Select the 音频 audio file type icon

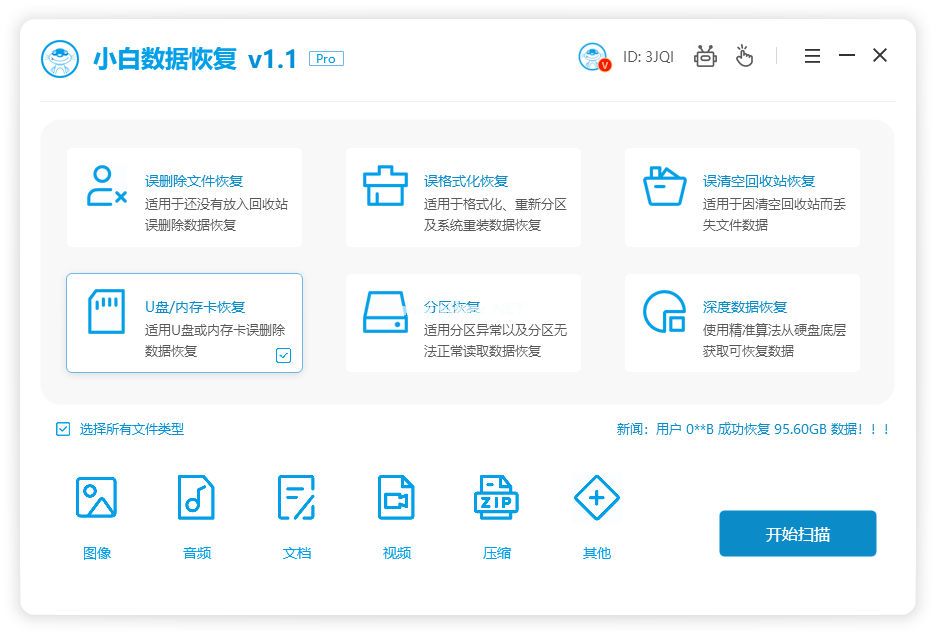196,497
